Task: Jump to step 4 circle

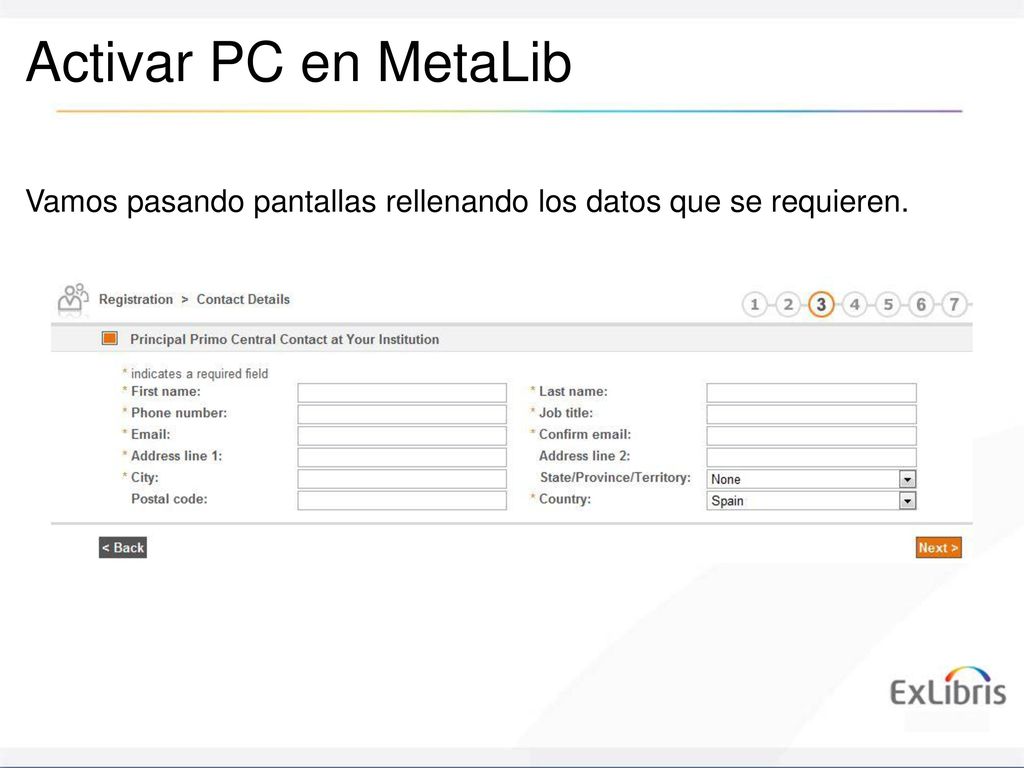Action: 854,304
